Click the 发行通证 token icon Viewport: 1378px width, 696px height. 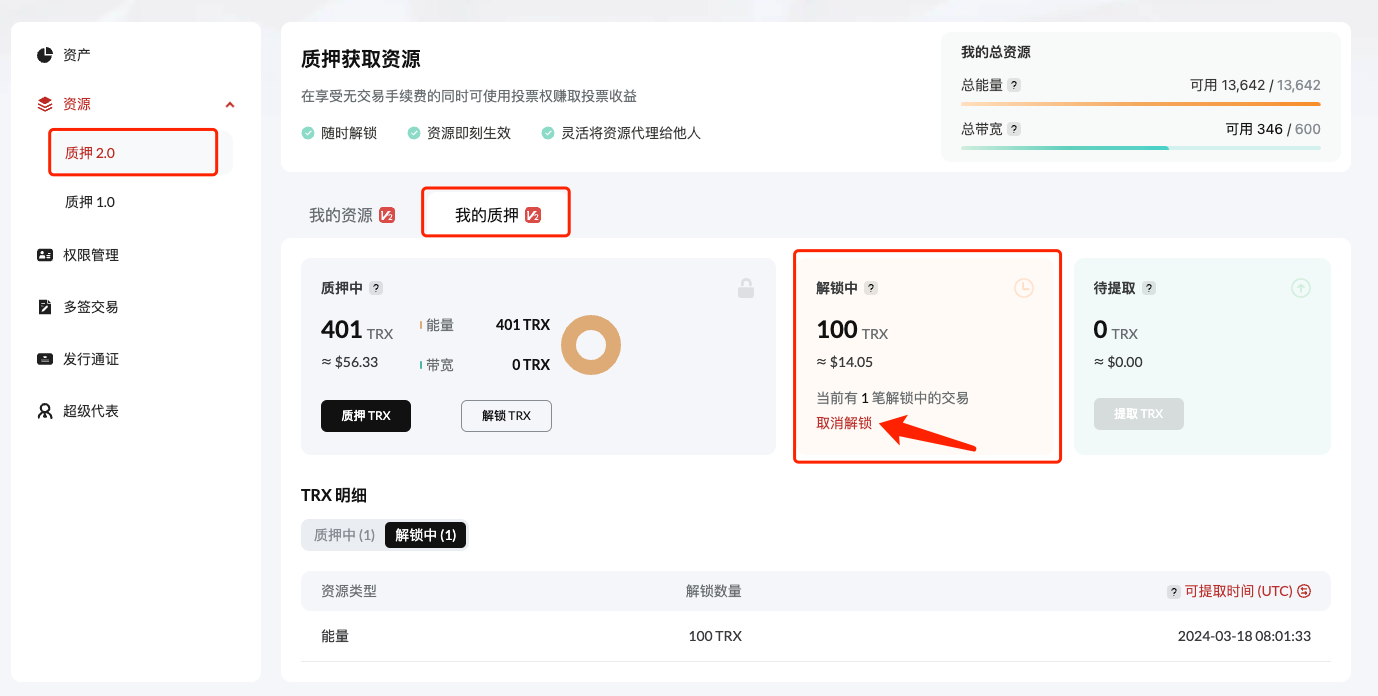45,359
